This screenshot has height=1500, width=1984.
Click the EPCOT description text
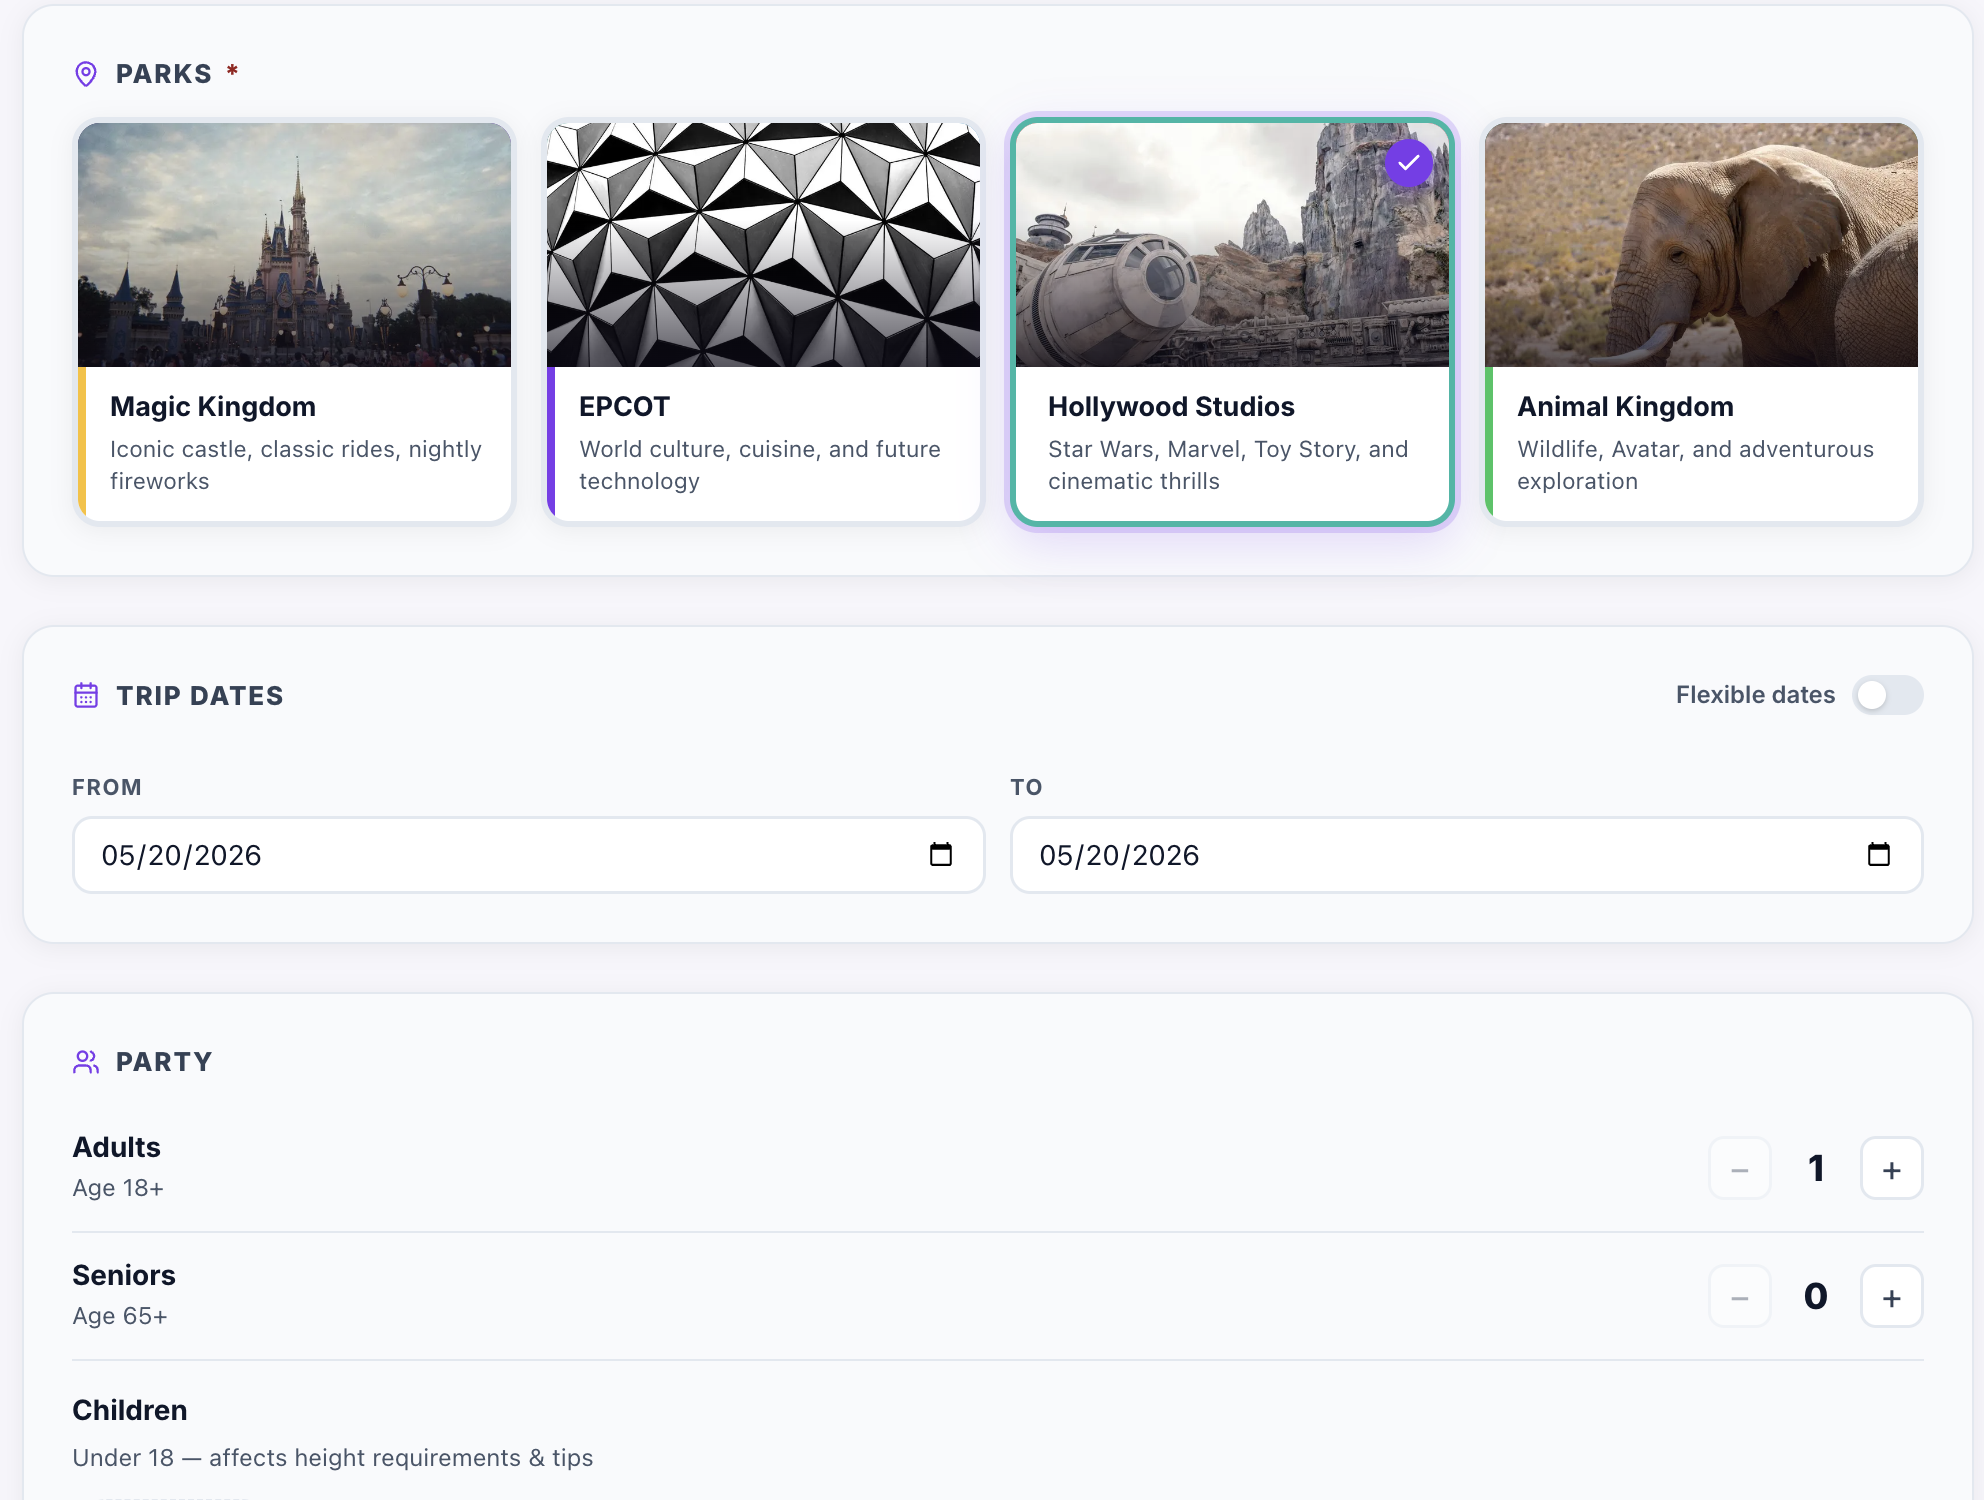(x=760, y=465)
